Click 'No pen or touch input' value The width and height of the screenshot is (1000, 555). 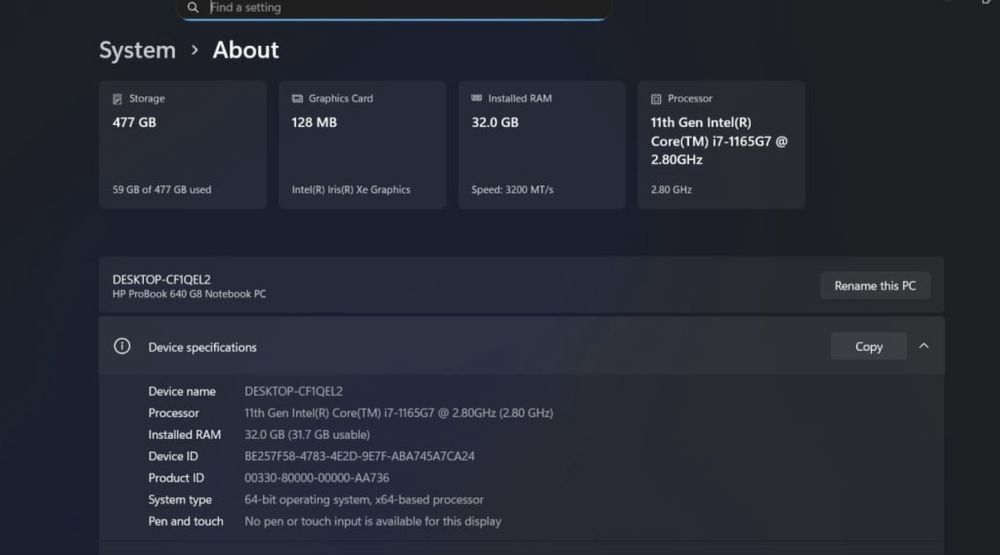[372, 521]
